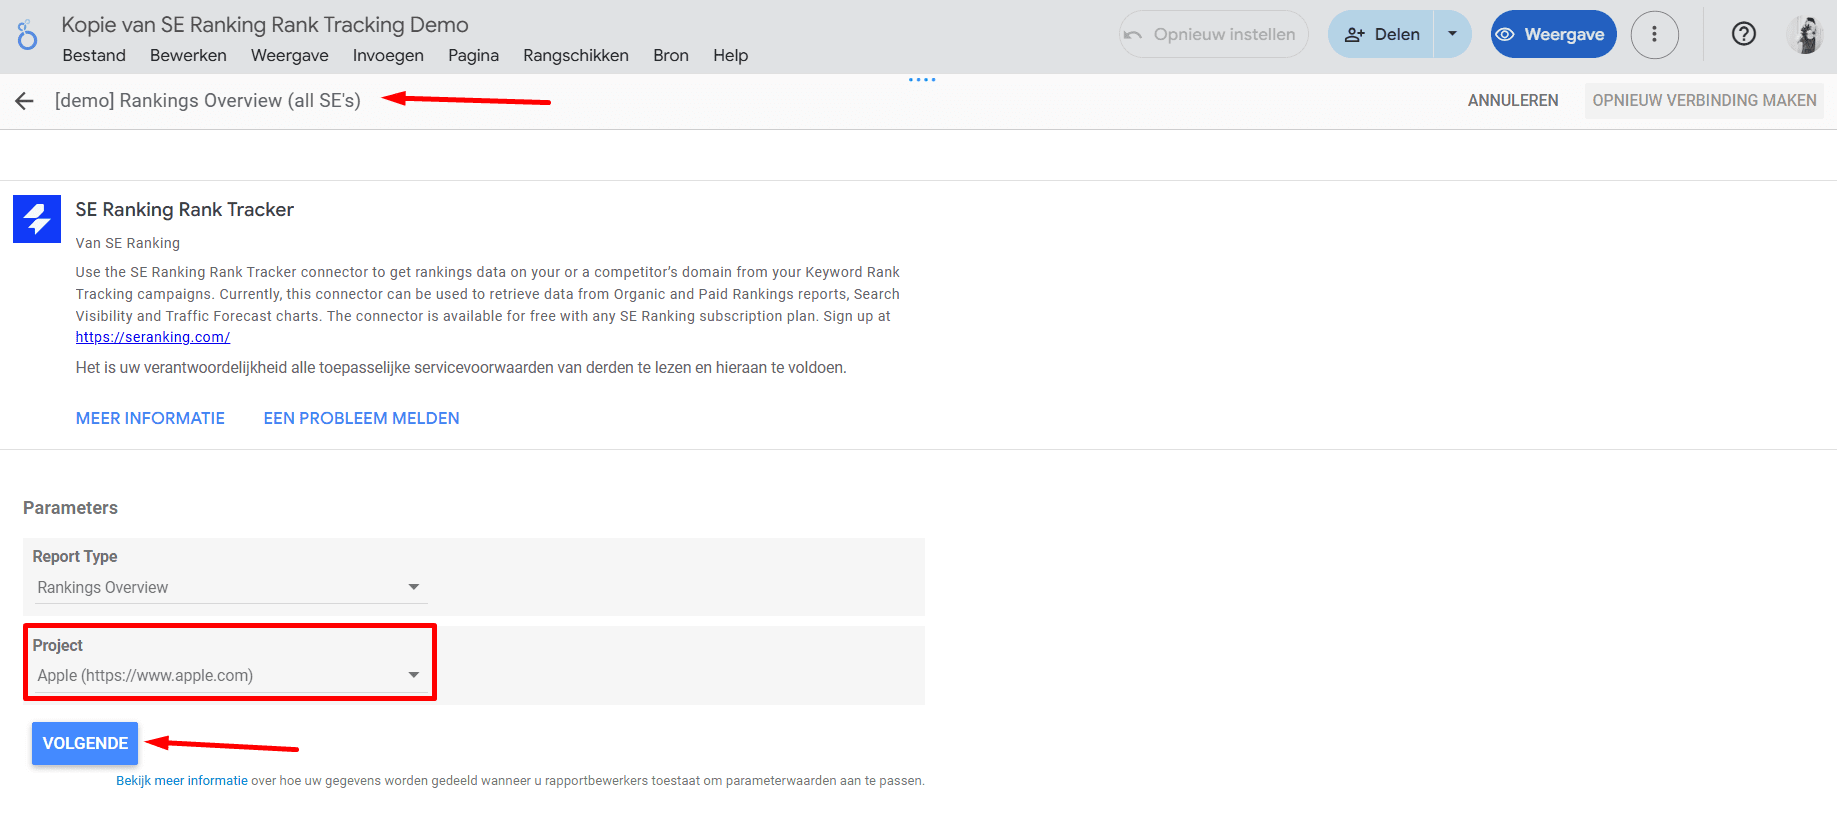1837x814 pixels.
Task: Open the Rangschikken menu
Action: [576, 55]
